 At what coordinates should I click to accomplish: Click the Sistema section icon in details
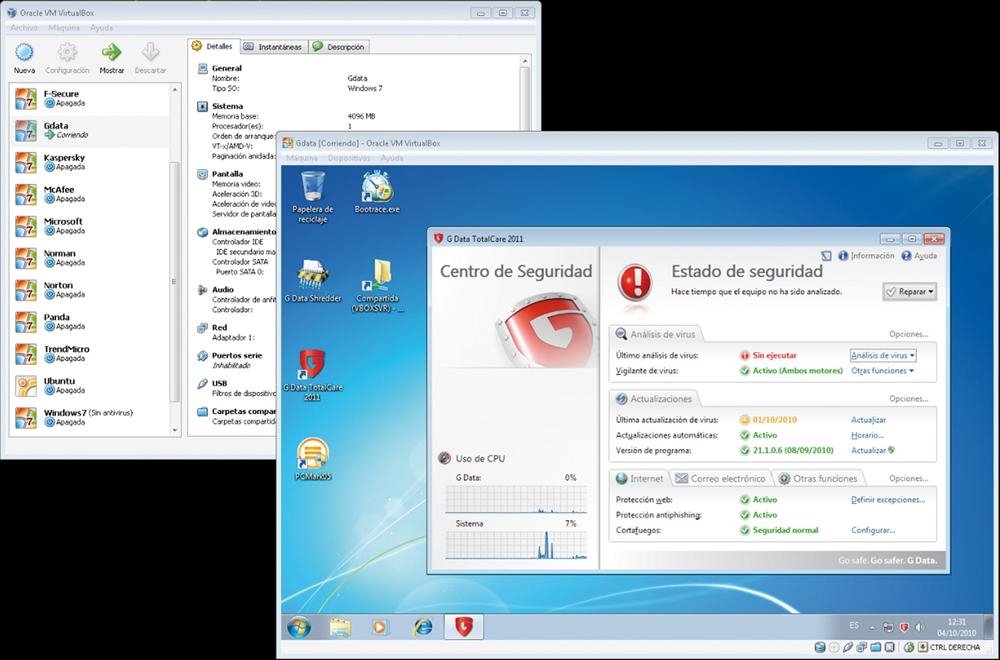pos(202,106)
